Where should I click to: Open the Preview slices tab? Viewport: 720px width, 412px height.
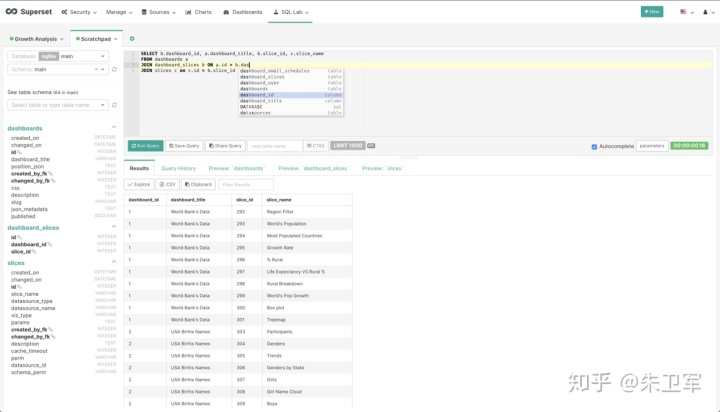pyautogui.click(x=382, y=168)
